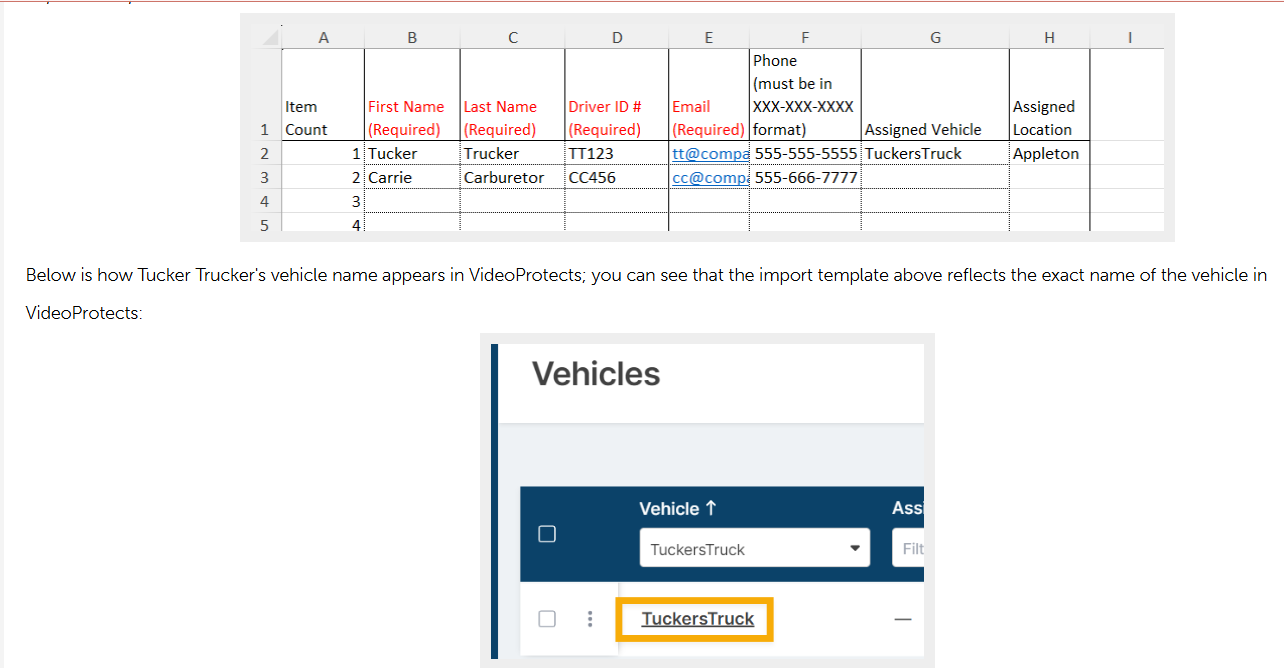The width and height of the screenshot is (1284, 668).
Task: Click the Item Count header cell
Action: (x=323, y=95)
